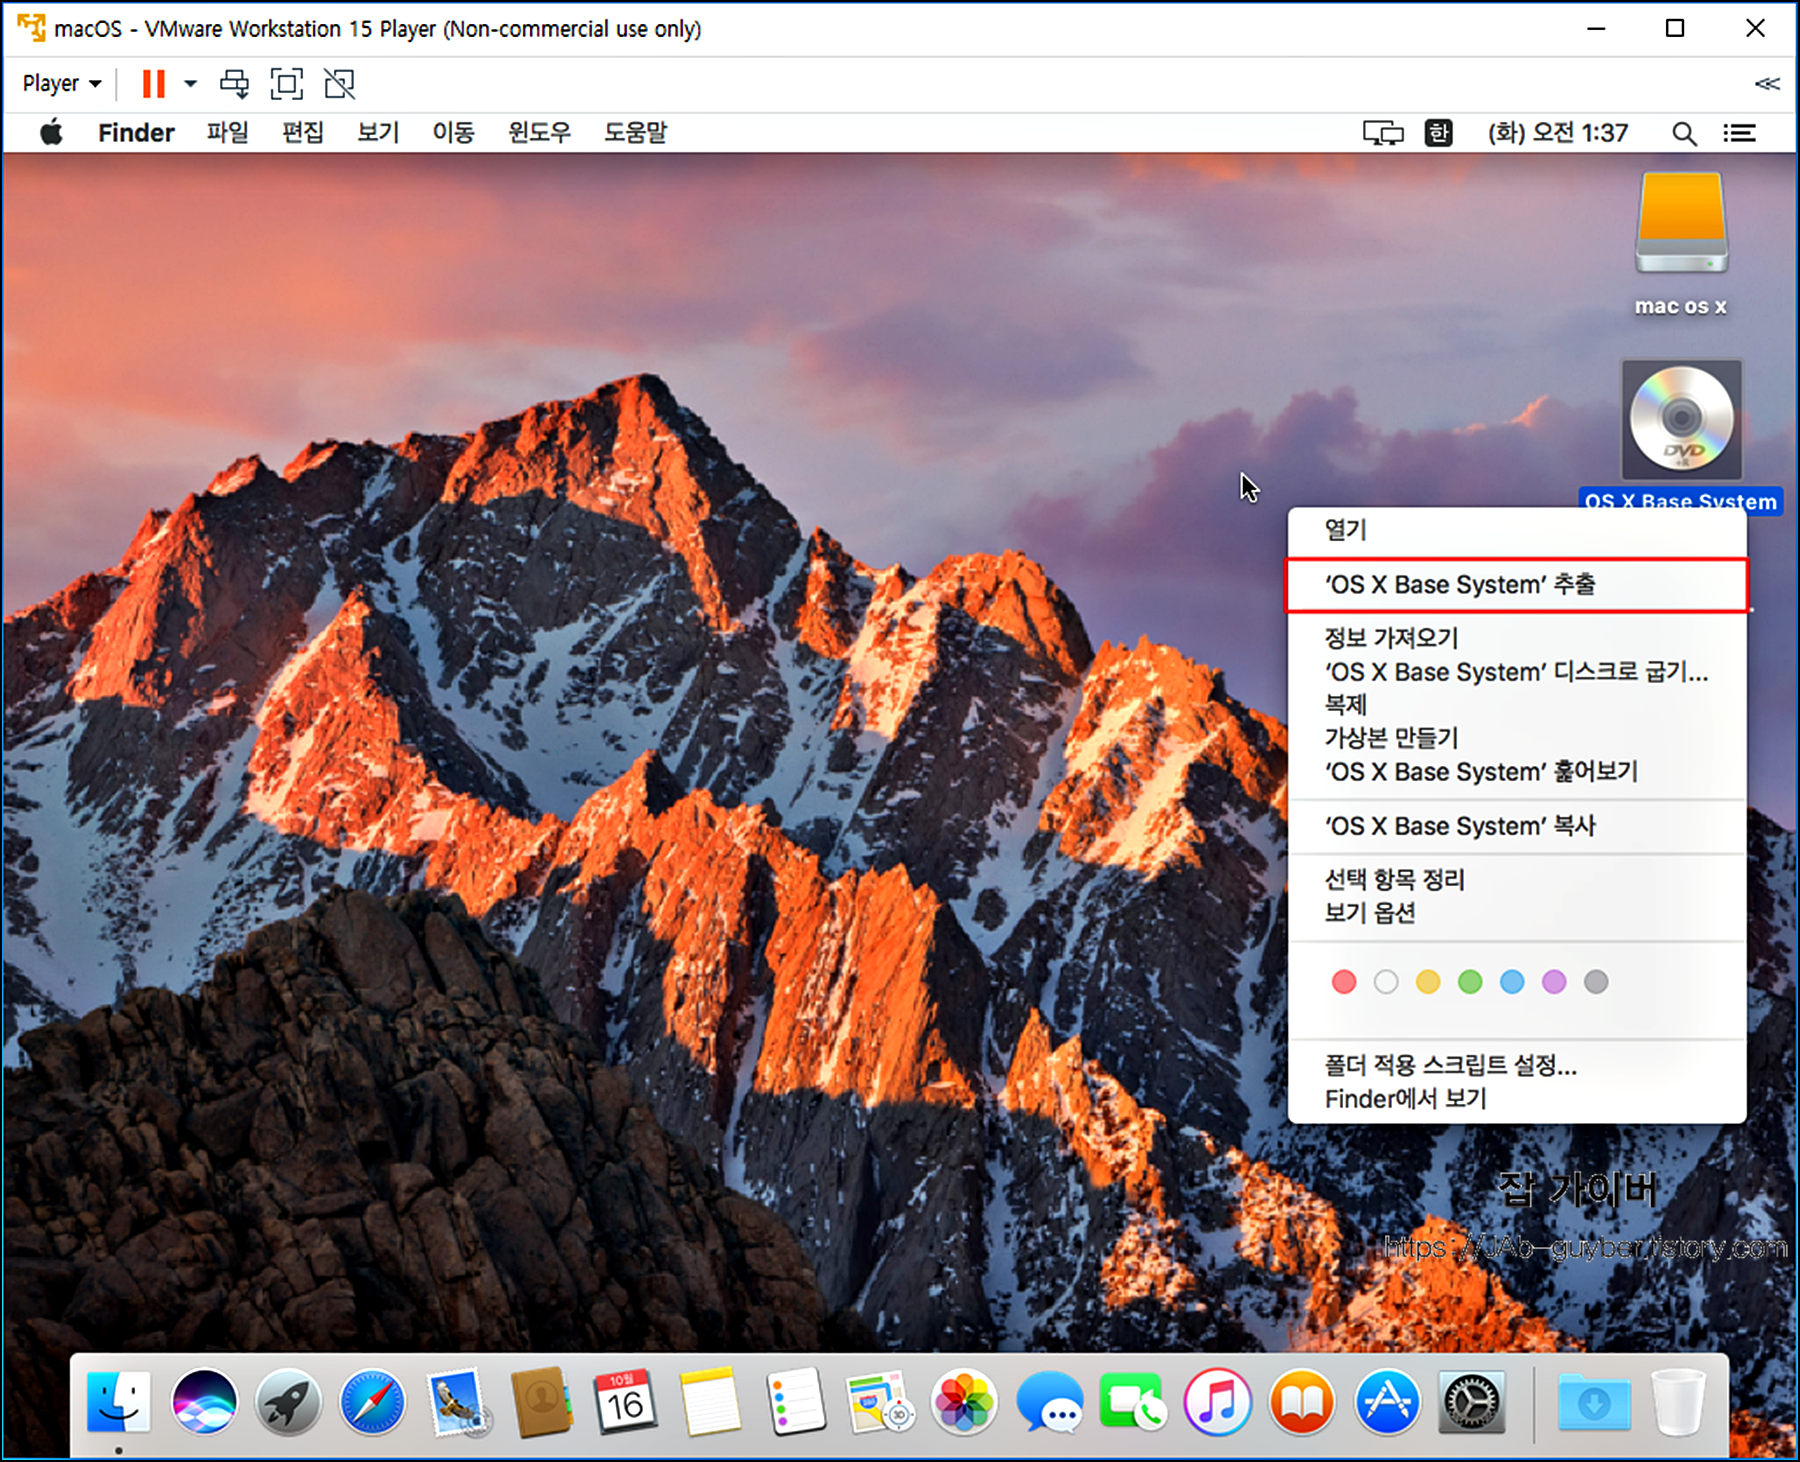Open Mail eagle stamp icon in Dock
The width and height of the screenshot is (1800, 1462).
point(458,1402)
